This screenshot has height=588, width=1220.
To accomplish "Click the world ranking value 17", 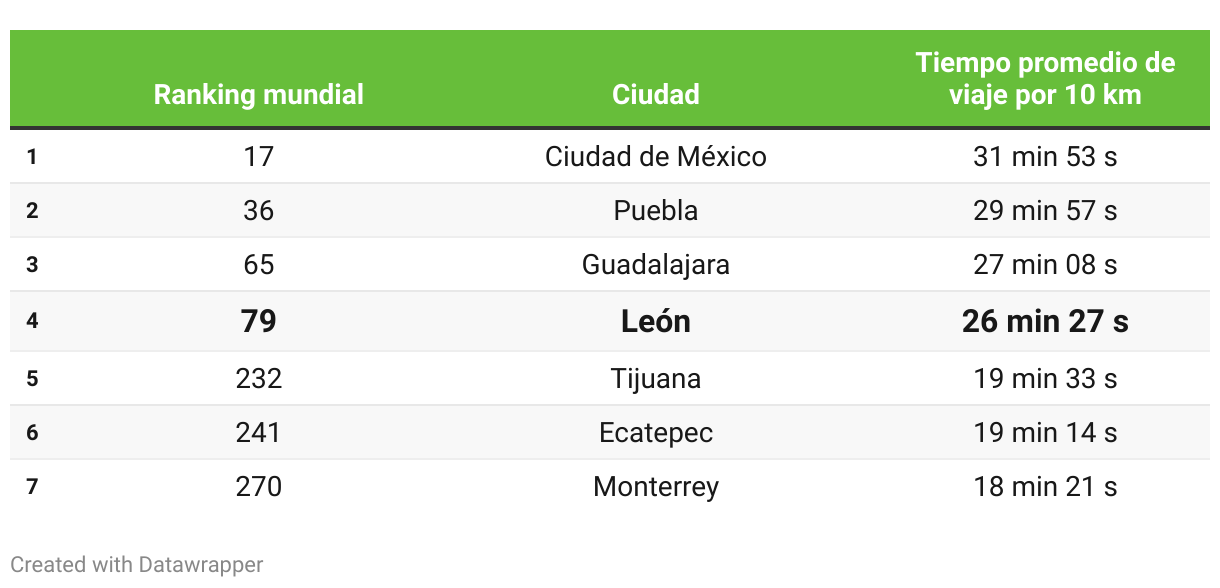I will (258, 157).
